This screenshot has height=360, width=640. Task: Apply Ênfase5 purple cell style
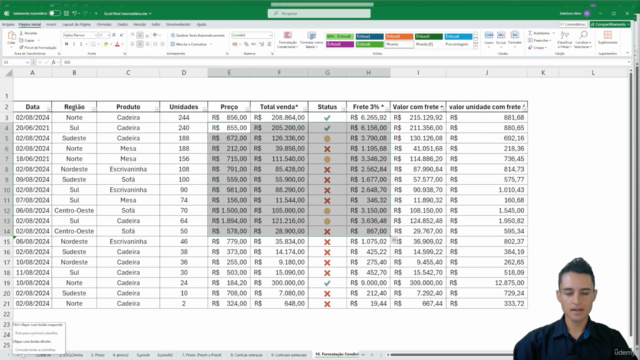[340, 44]
